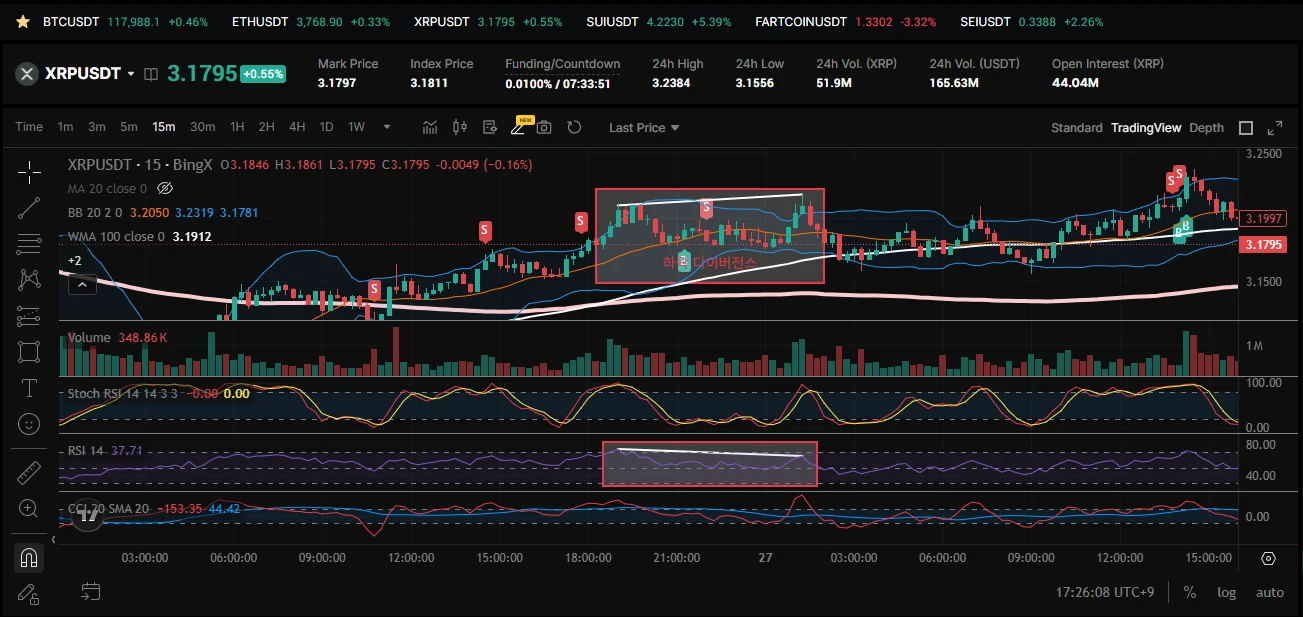This screenshot has height=617, width=1303.
Task: Click BTCUSDT ticker in top bar
Action: click(71, 21)
